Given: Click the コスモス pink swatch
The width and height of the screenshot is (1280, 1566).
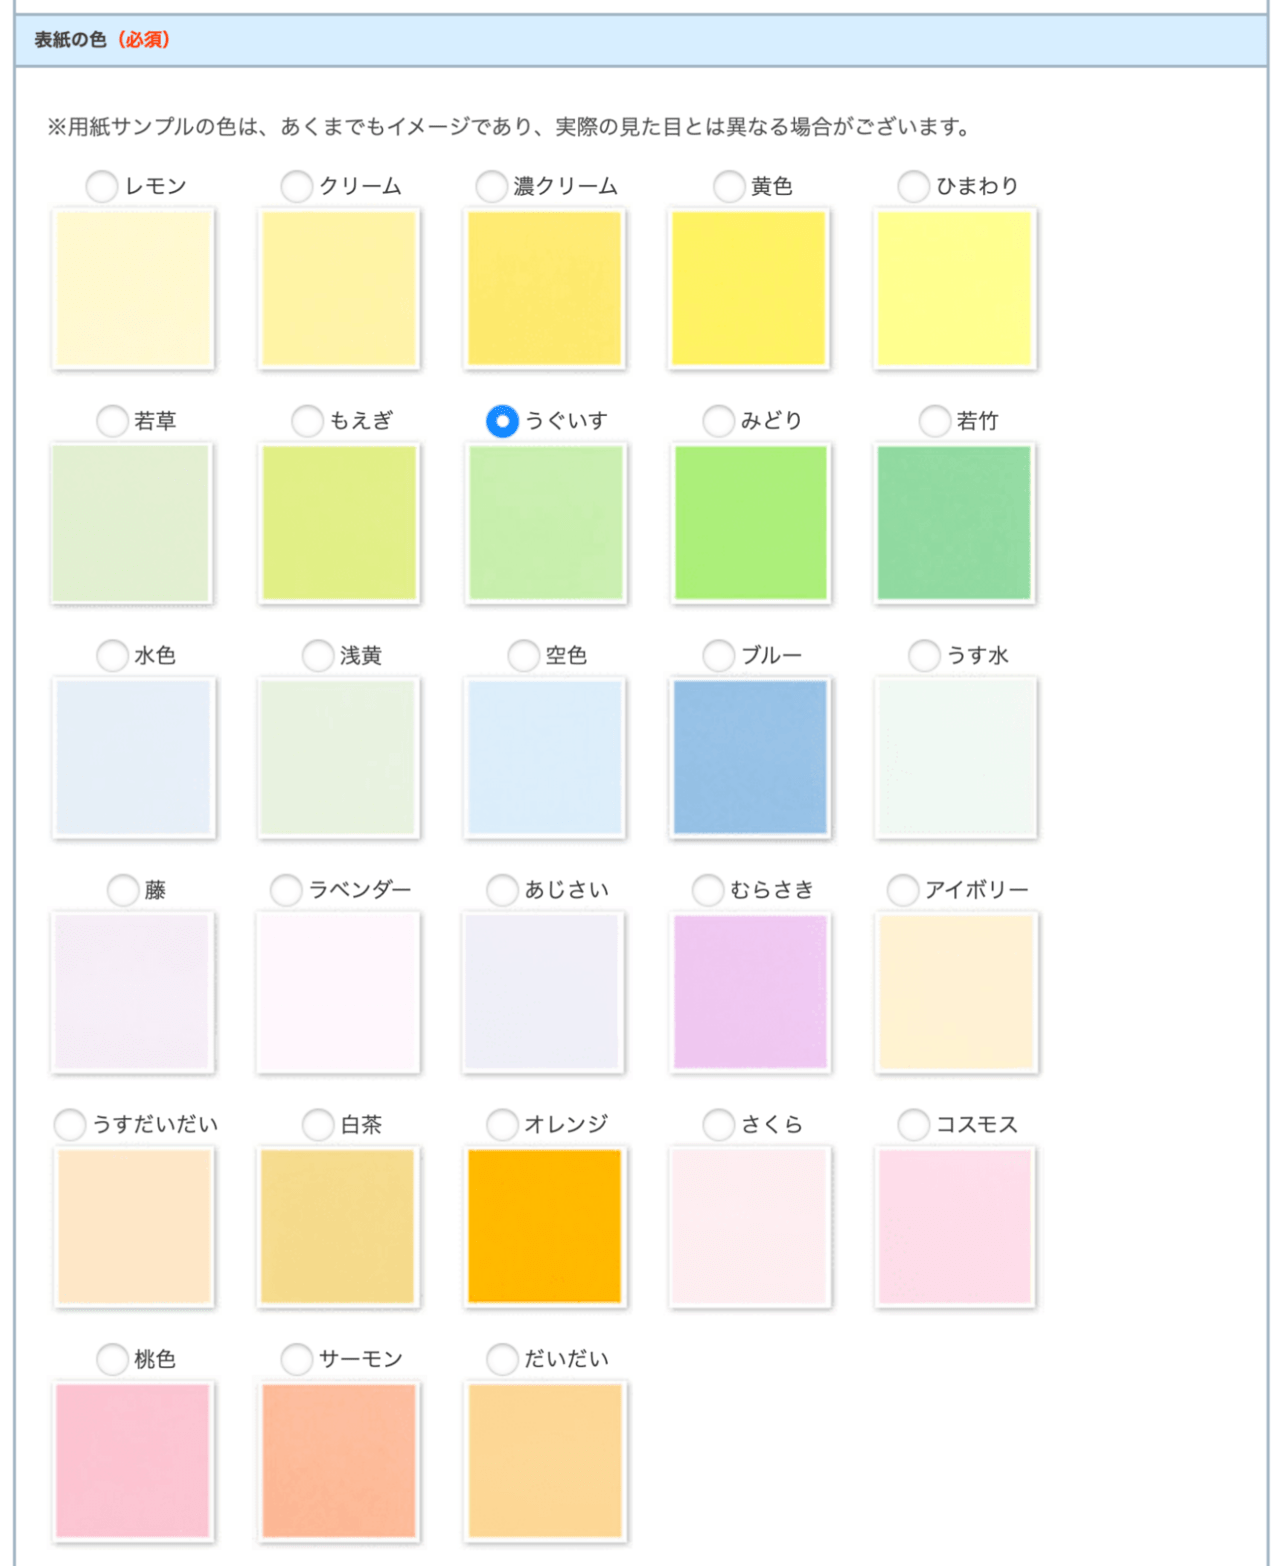Looking at the screenshot, I should [x=955, y=1227].
